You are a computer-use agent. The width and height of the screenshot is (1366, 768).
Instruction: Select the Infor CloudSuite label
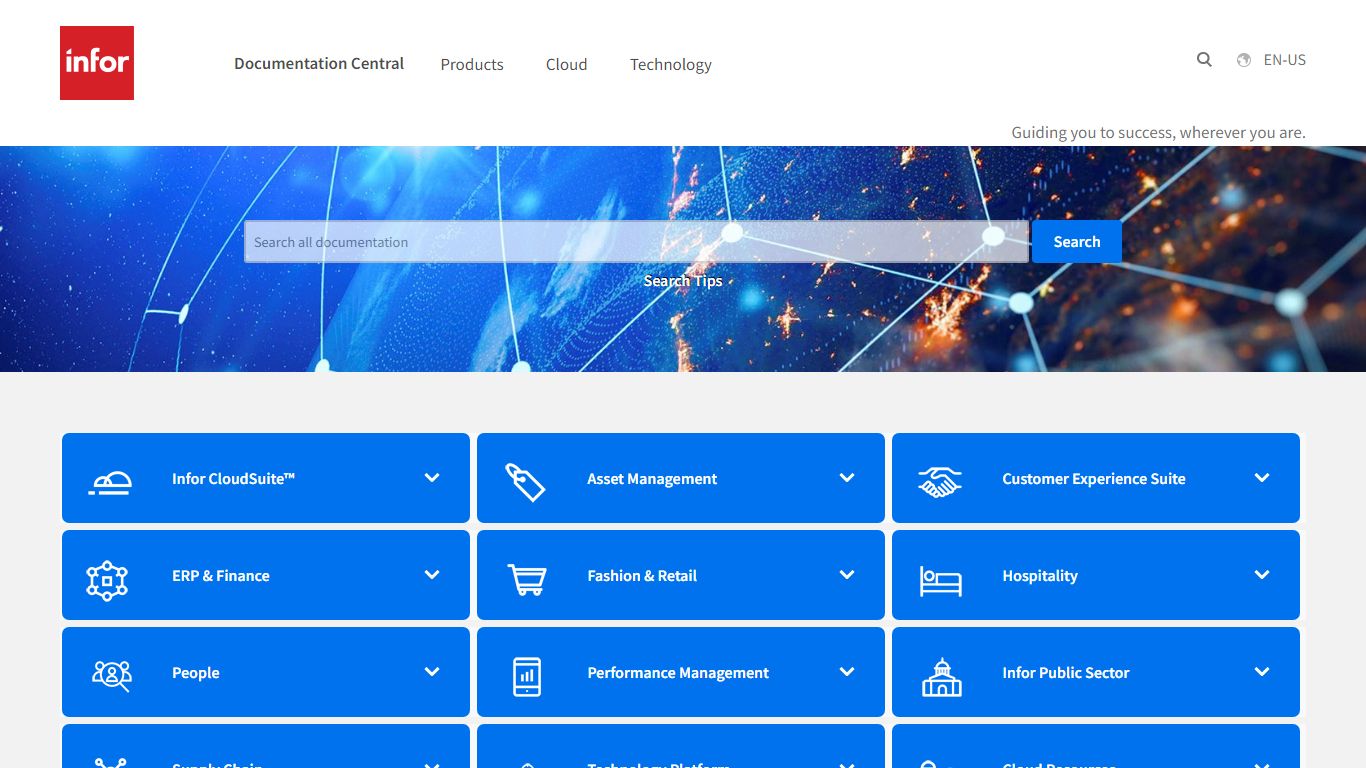(x=233, y=479)
